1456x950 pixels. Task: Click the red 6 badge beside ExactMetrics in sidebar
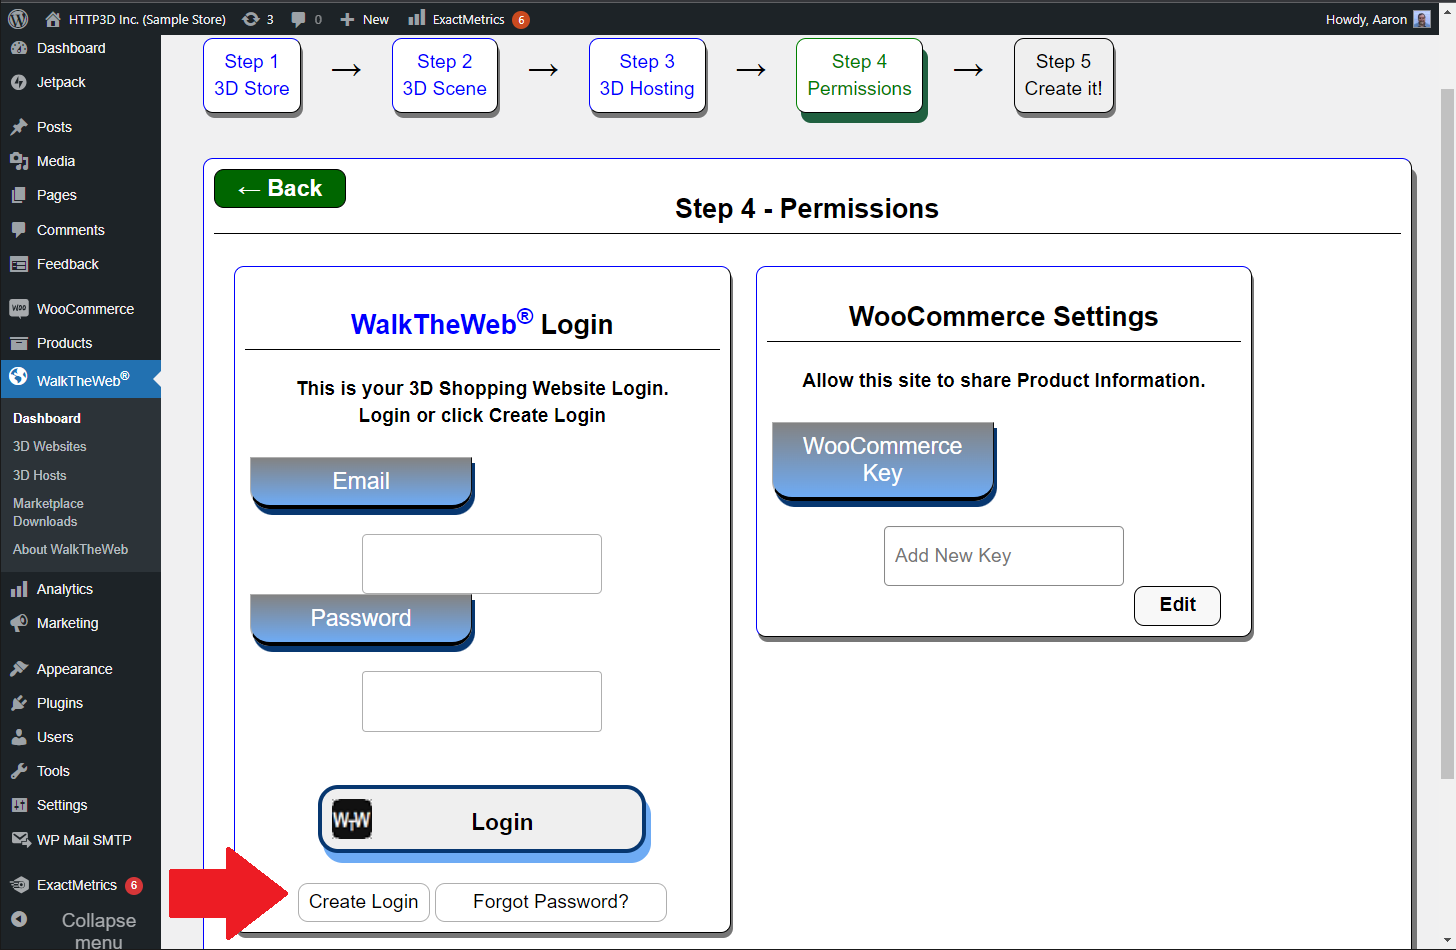pos(134,885)
